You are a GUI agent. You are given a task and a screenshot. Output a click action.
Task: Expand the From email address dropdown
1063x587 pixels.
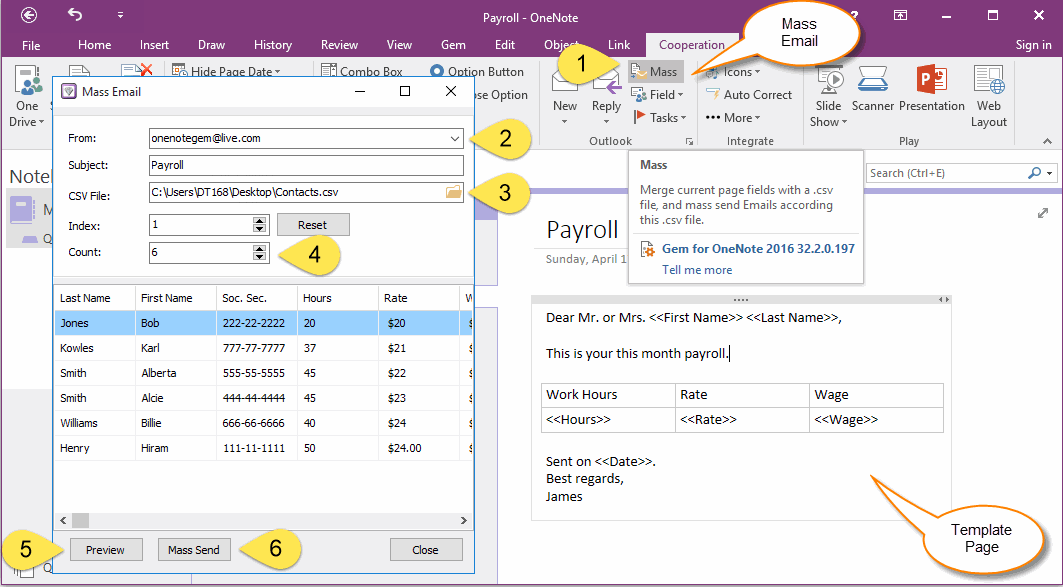coord(454,138)
